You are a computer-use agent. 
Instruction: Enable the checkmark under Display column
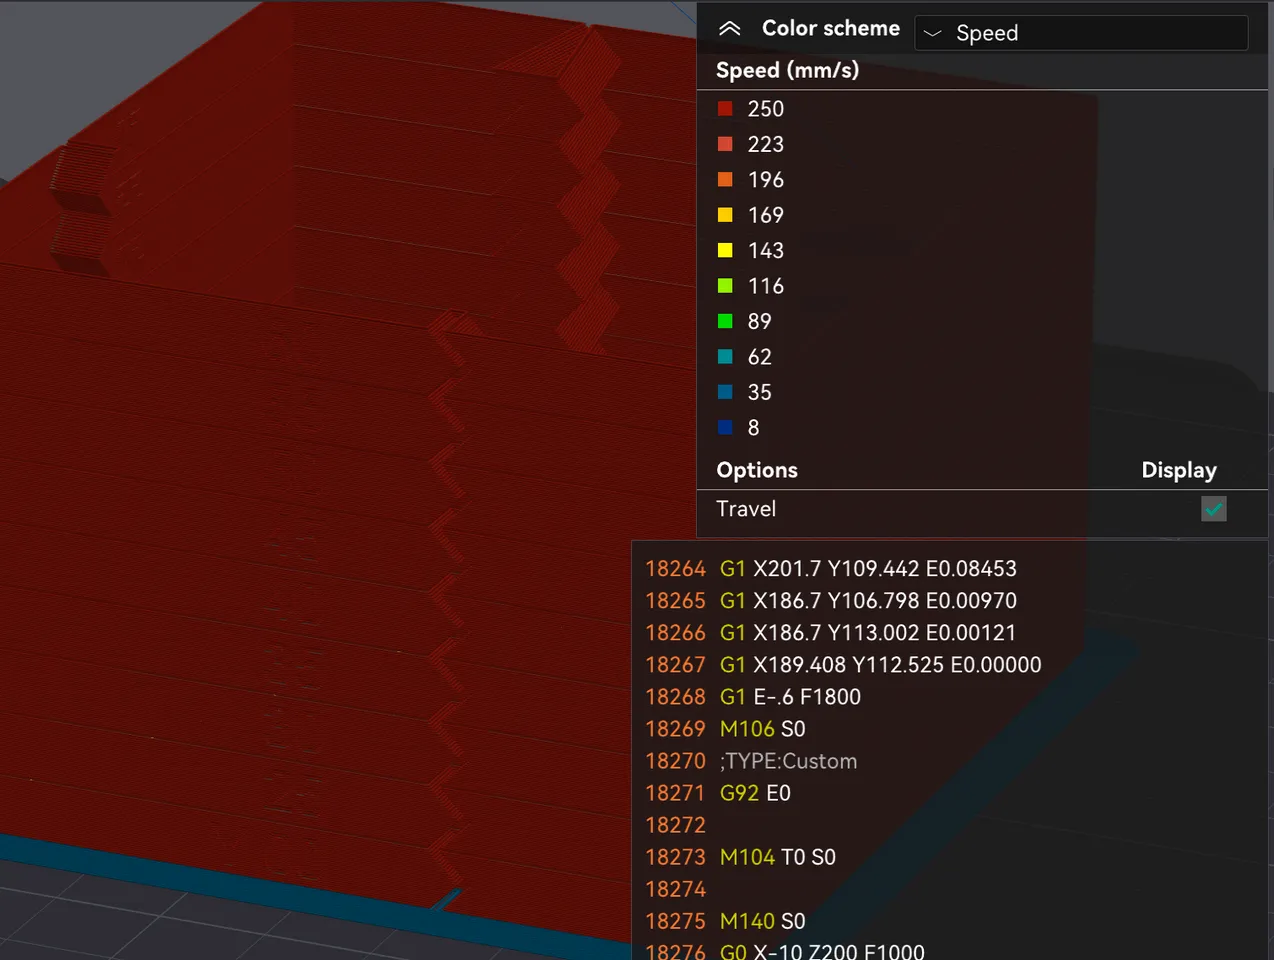click(x=1213, y=509)
